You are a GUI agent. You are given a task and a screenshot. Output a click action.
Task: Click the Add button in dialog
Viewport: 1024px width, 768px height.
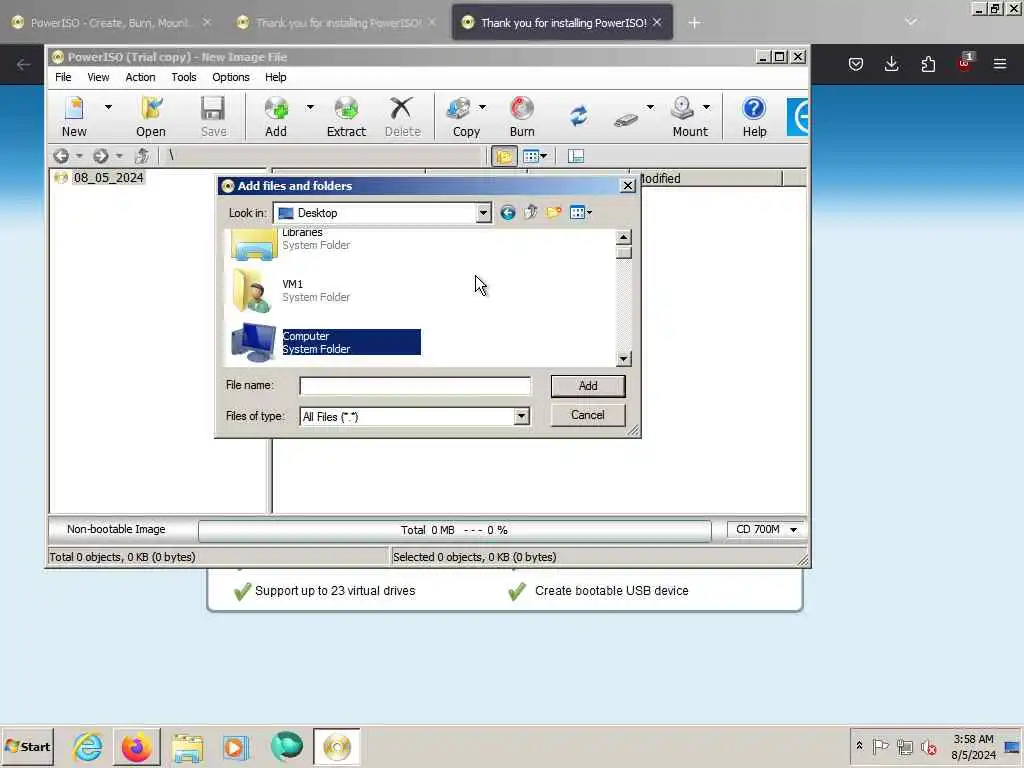point(588,386)
